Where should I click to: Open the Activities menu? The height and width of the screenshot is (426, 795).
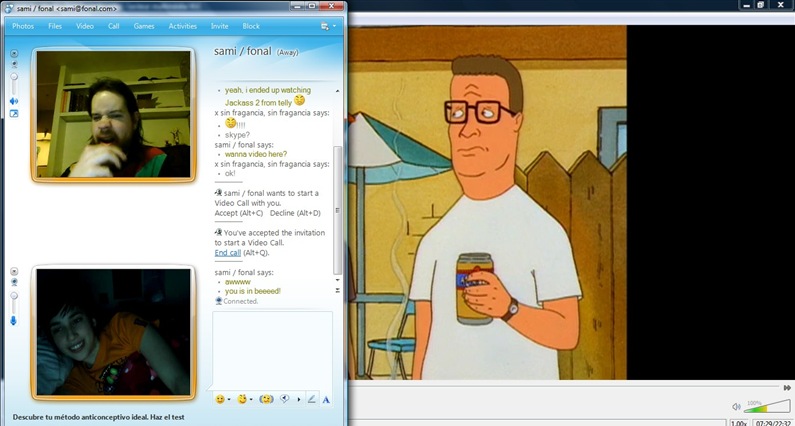click(x=183, y=26)
